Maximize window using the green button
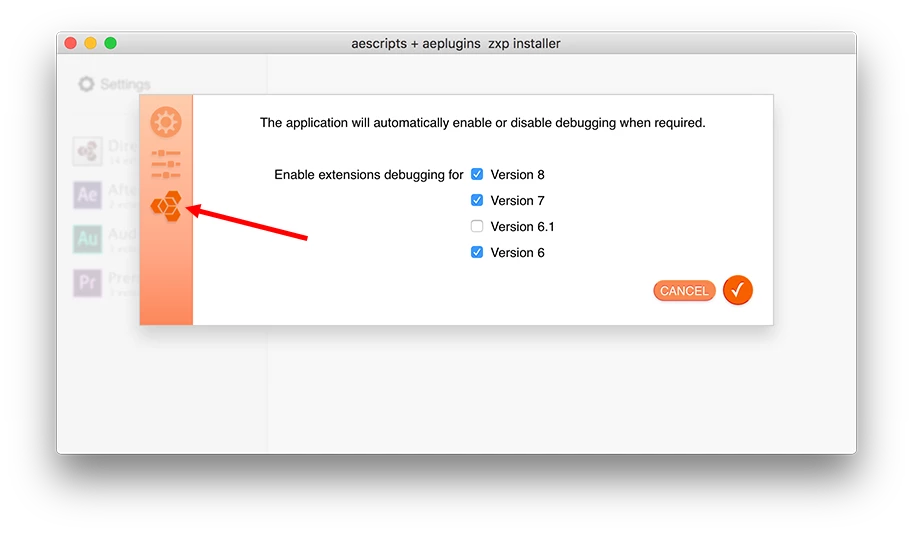The height and width of the screenshot is (534, 912). coord(111,43)
